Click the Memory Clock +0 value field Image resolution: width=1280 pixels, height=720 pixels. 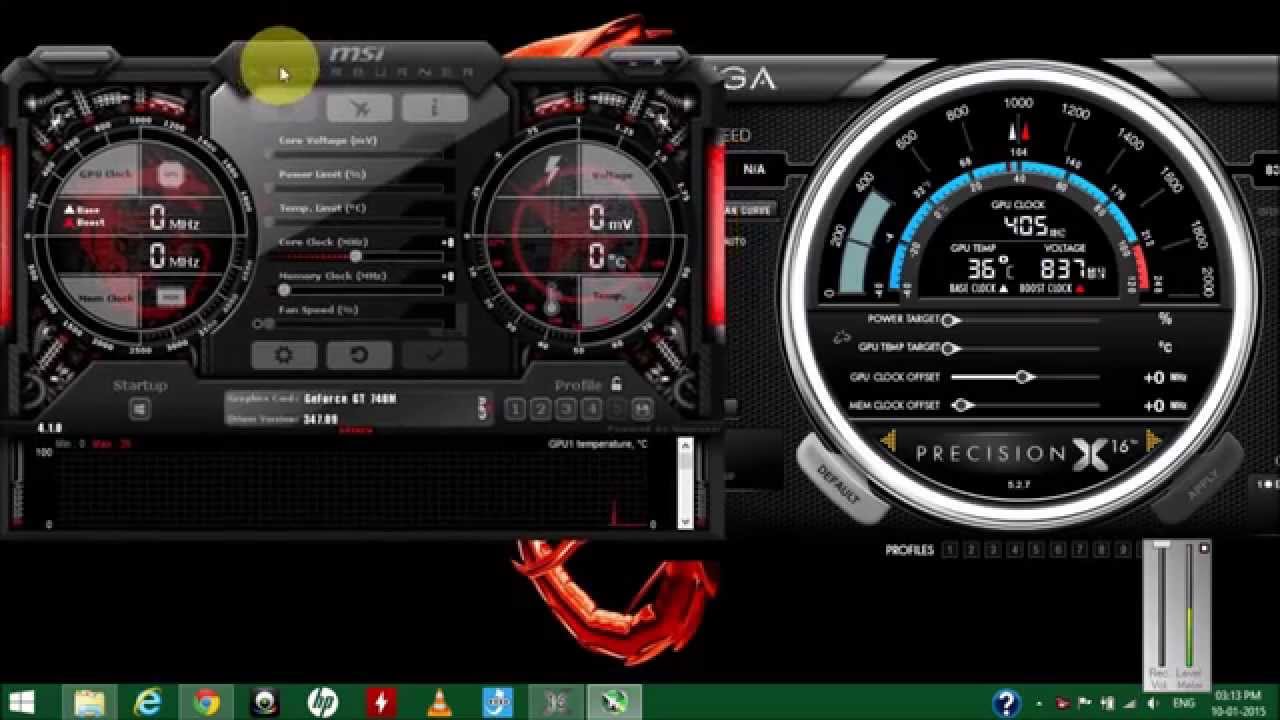pyautogui.click(x=448, y=276)
